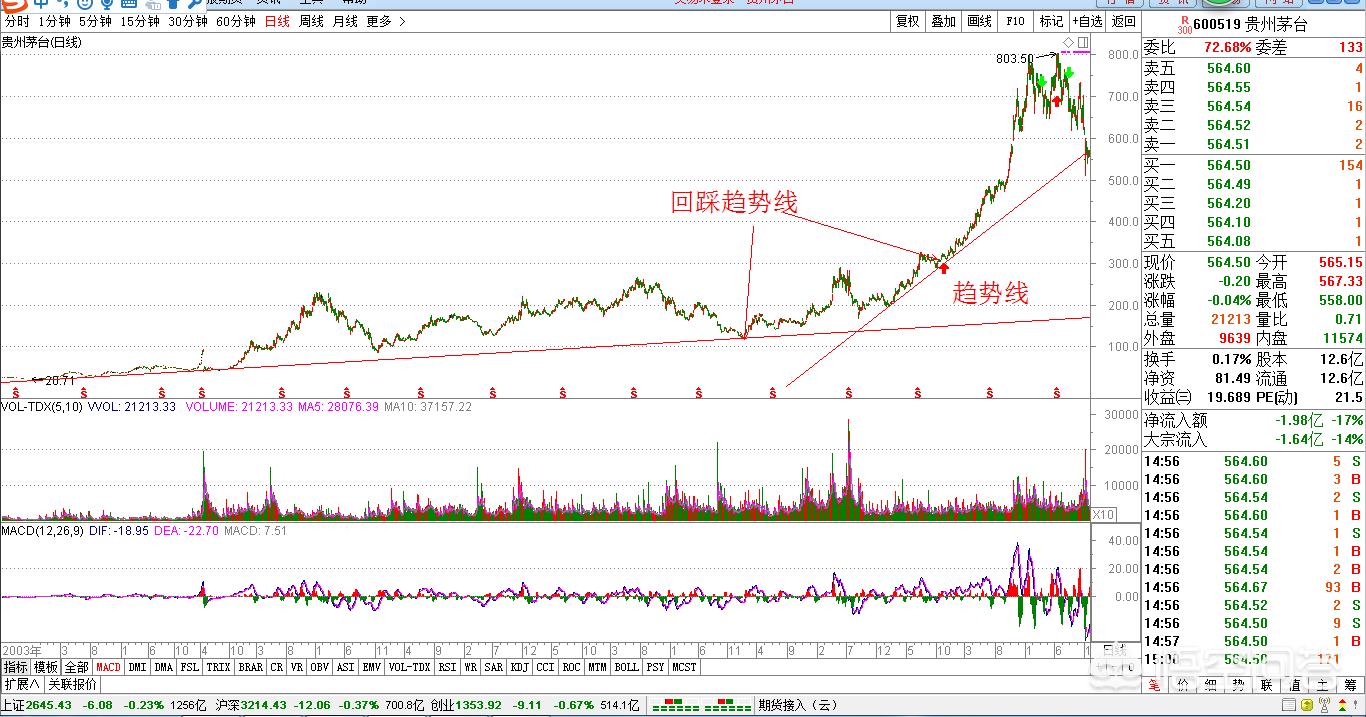
Task: Select the WR indicator tab
Action: tap(471, 667)
